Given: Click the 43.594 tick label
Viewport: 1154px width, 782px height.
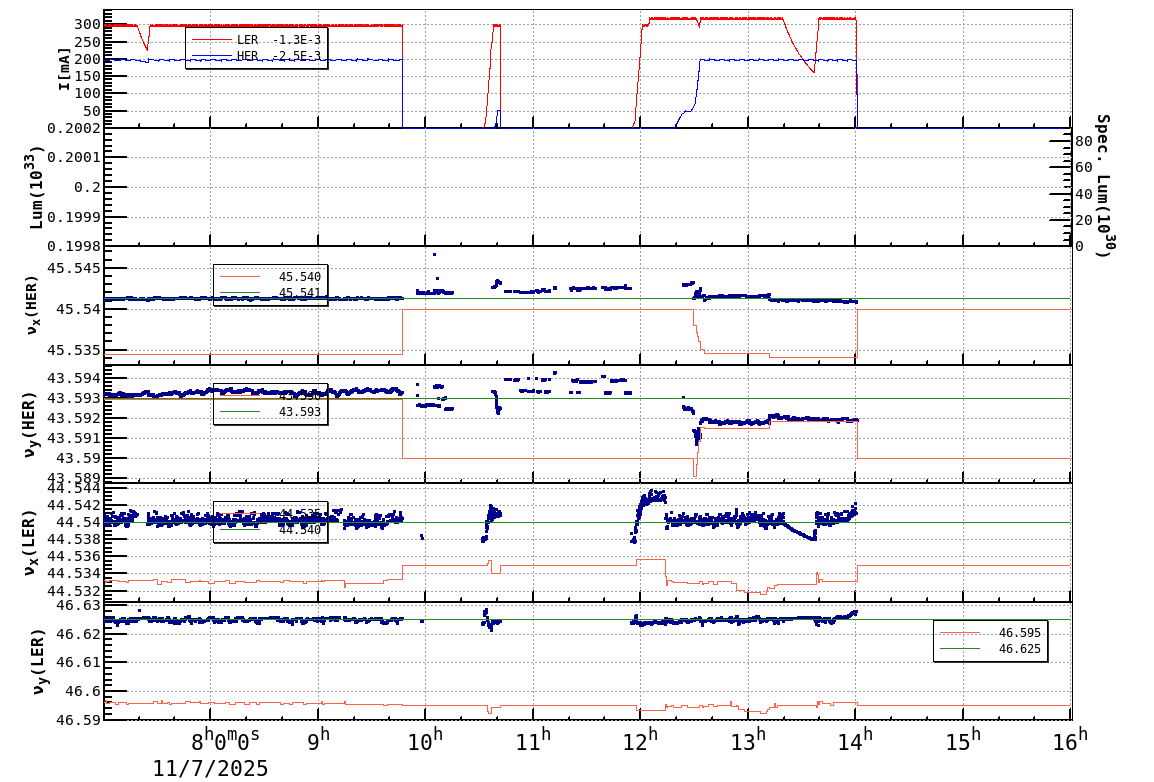Looking at the screenshot, I should [x=74, y=378].
